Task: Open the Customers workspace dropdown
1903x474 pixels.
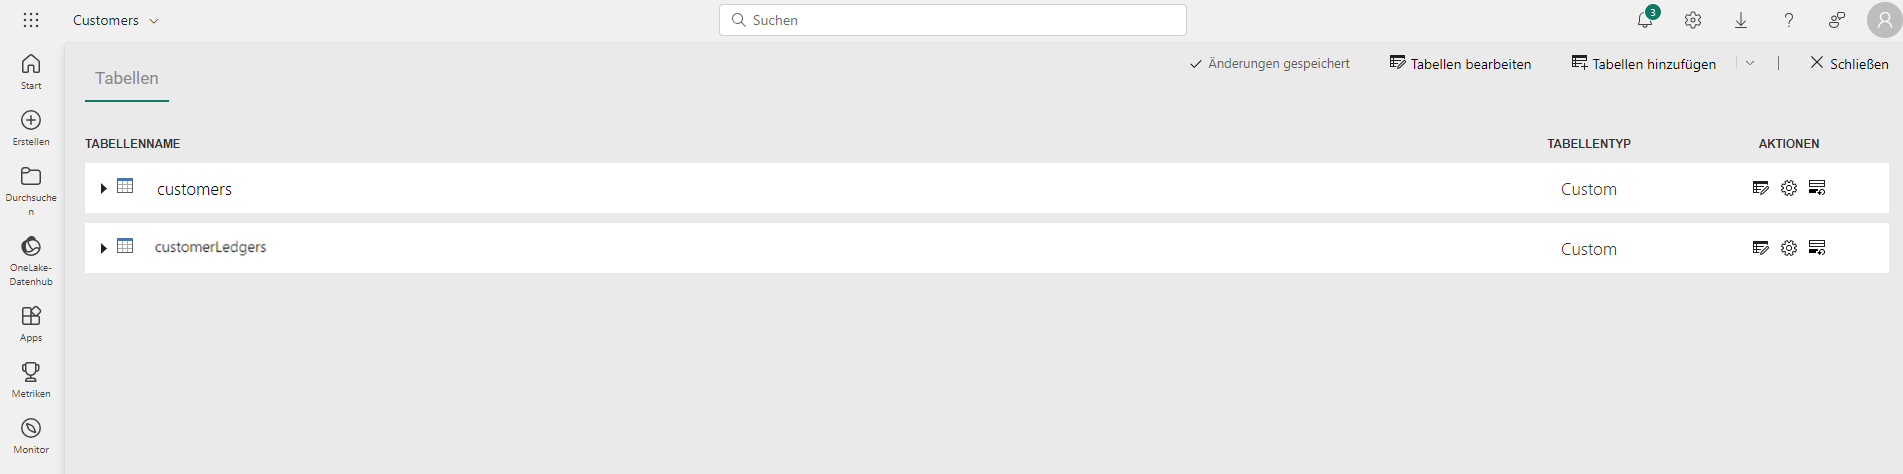Action: point(116,20)
